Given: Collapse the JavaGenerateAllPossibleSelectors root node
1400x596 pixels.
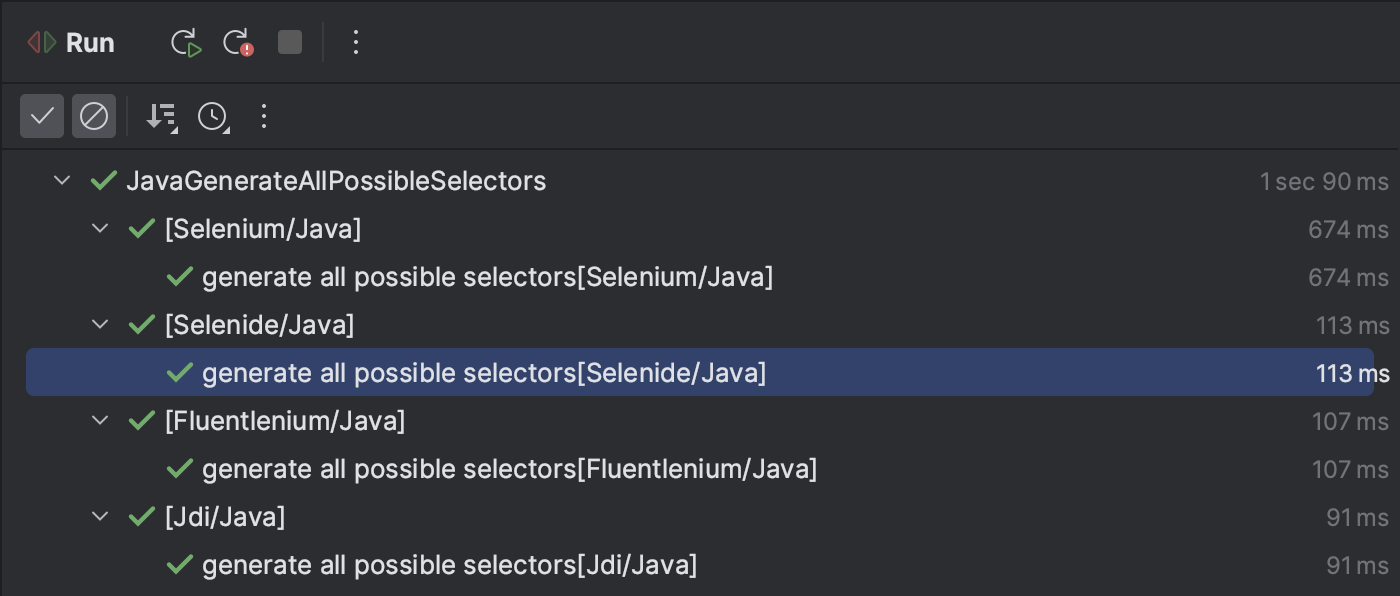Looking at the screenshot, I should [x=62, y=181].
